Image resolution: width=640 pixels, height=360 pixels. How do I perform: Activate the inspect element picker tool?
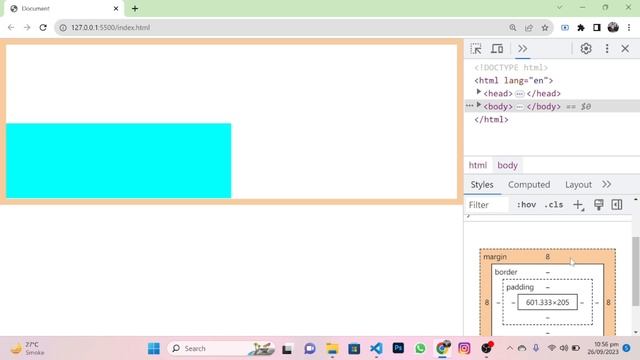pos(476,49)
